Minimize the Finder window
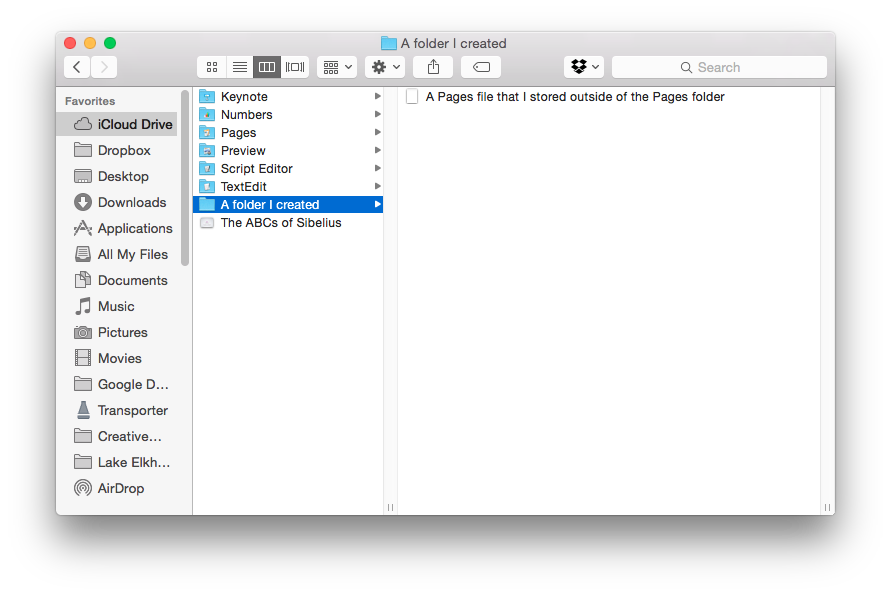The image size is (891, 595). tap(90, 43)
